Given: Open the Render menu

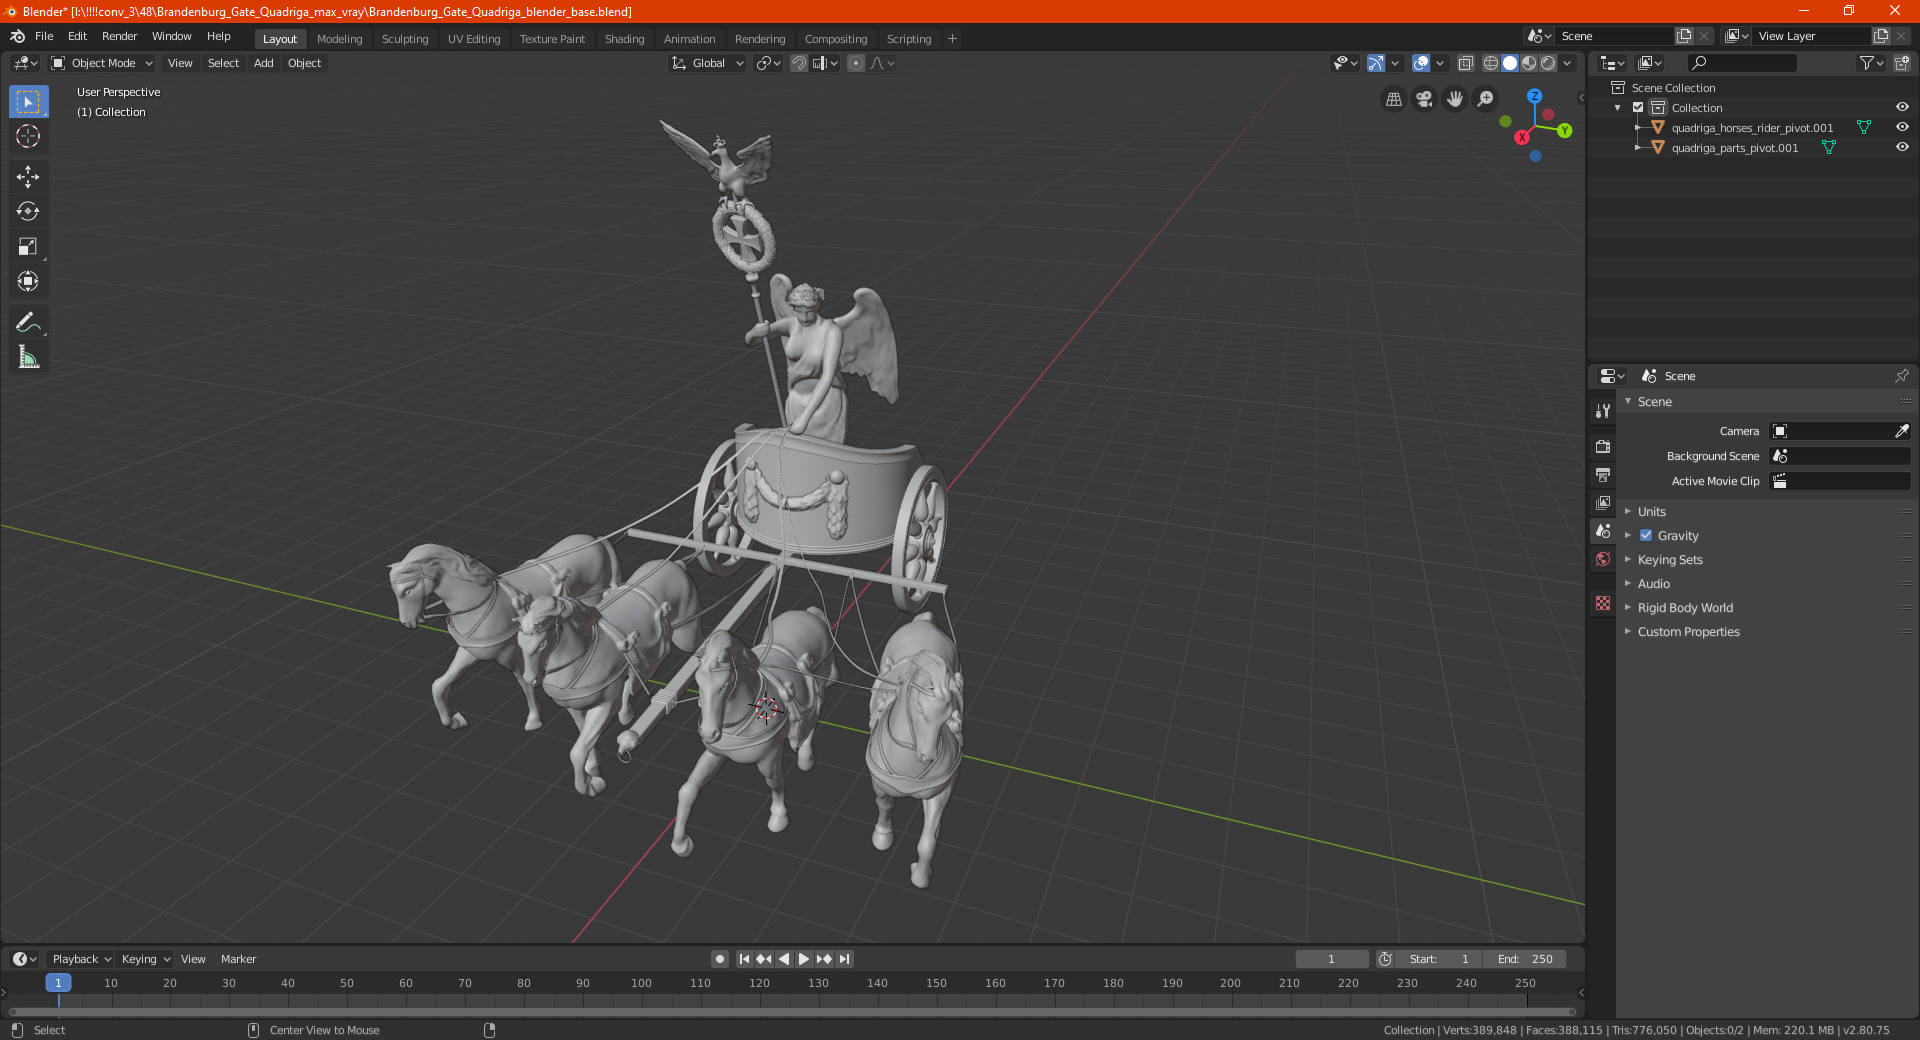Looking at the screenshot, I should [x=119, y=36].
